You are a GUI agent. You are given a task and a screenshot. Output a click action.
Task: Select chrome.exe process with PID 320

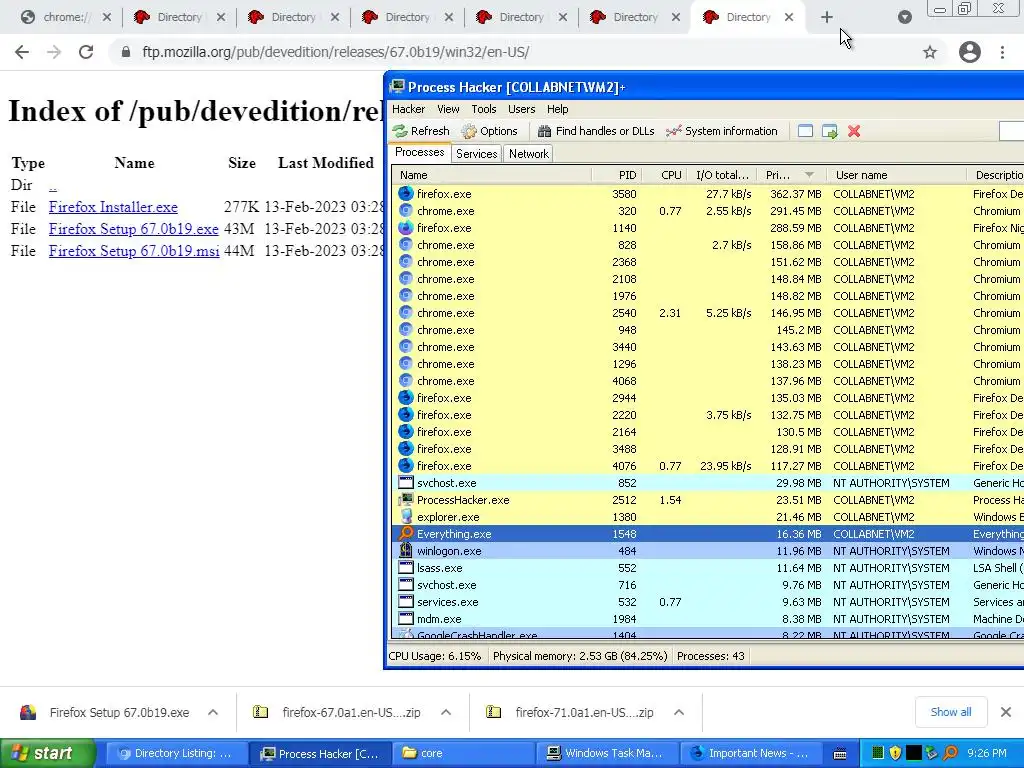click(x=707, y=211)
